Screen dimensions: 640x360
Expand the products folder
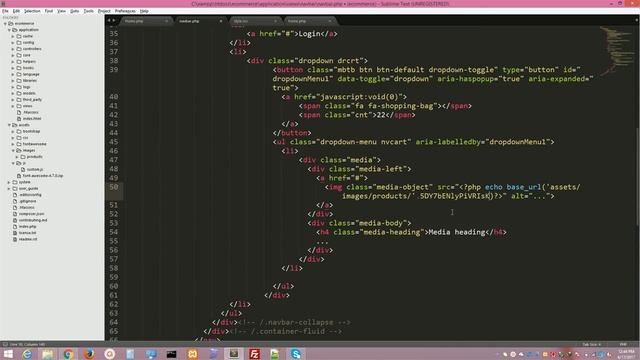17,157
